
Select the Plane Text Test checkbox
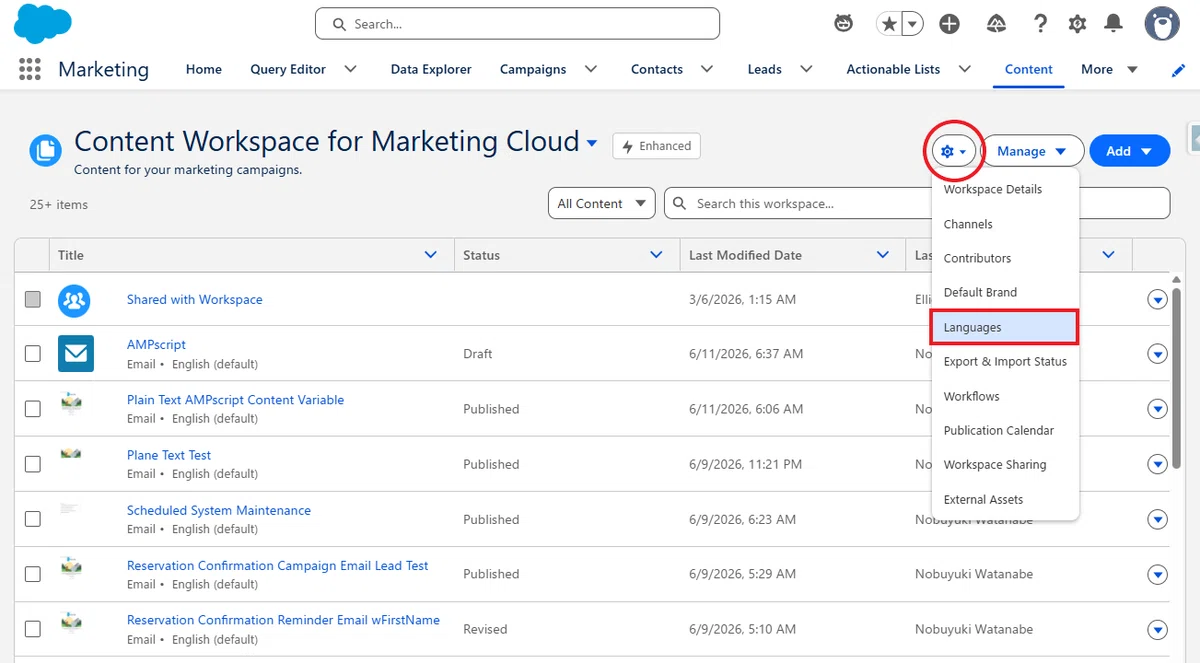33,464
